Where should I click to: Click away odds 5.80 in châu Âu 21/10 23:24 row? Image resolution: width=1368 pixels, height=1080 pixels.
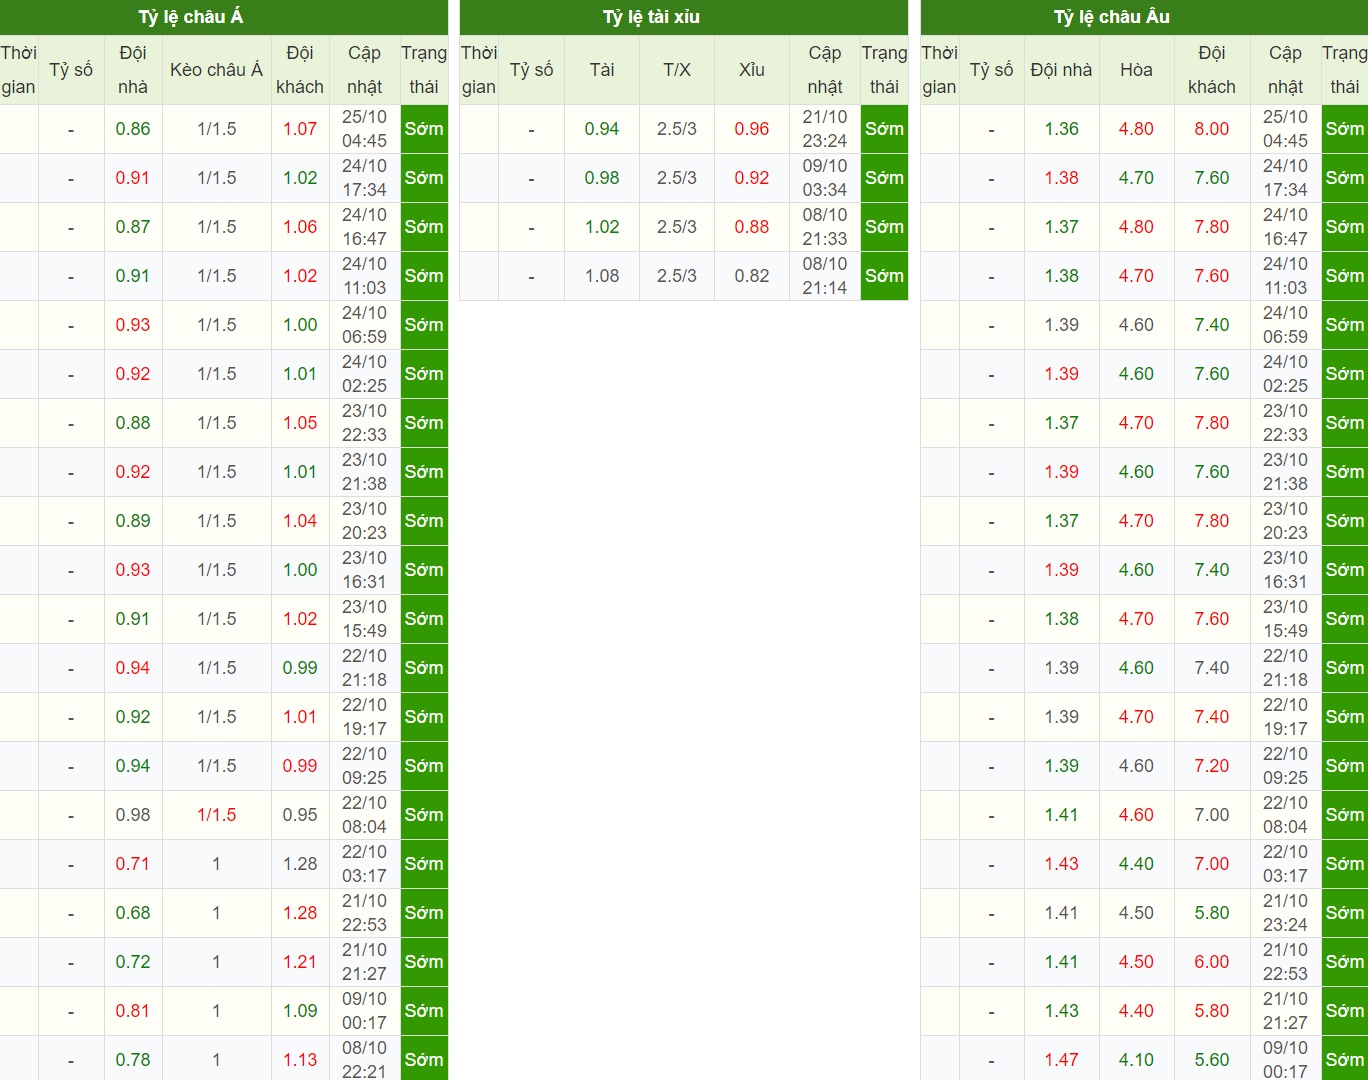click(x=1211, y=913)
